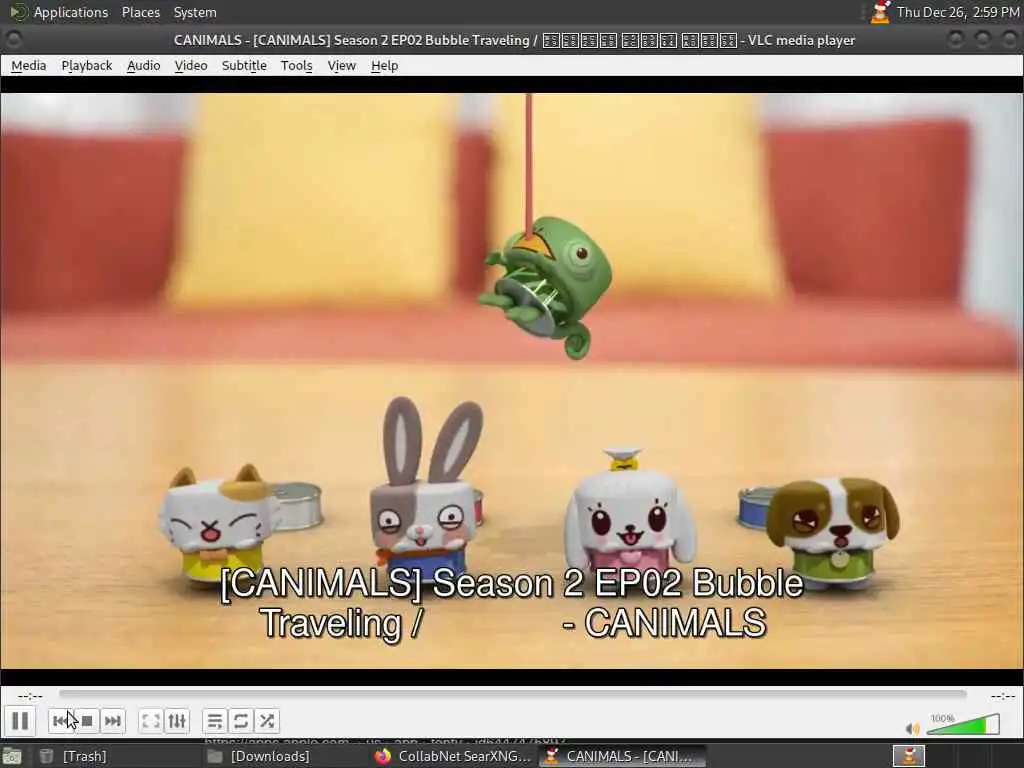Image resolution: width=1024 pixels, height=768 pixels.
Task: Jump to the previous media track
Action: (x=61, y=721)
